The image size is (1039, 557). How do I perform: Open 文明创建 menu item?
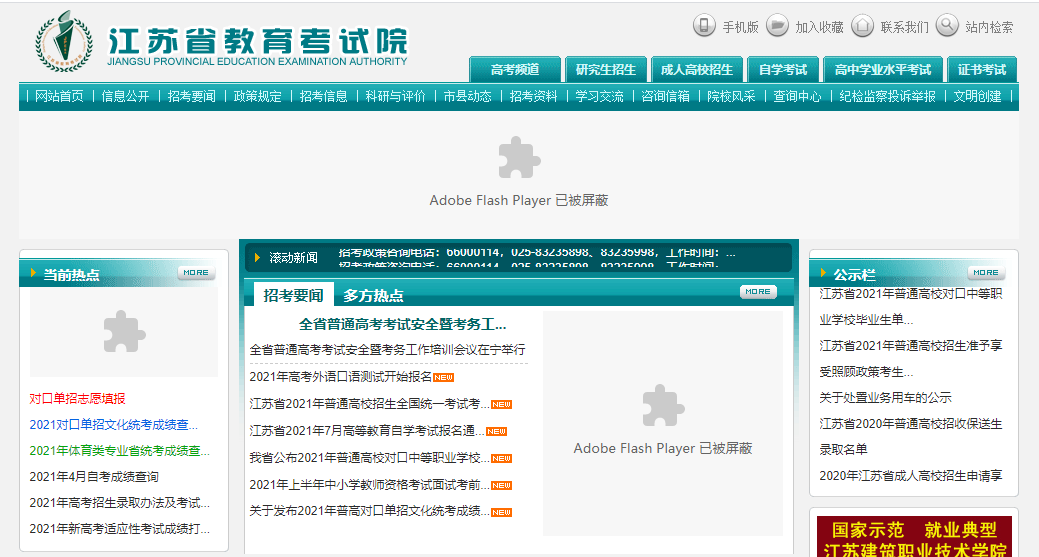[977, 96]
